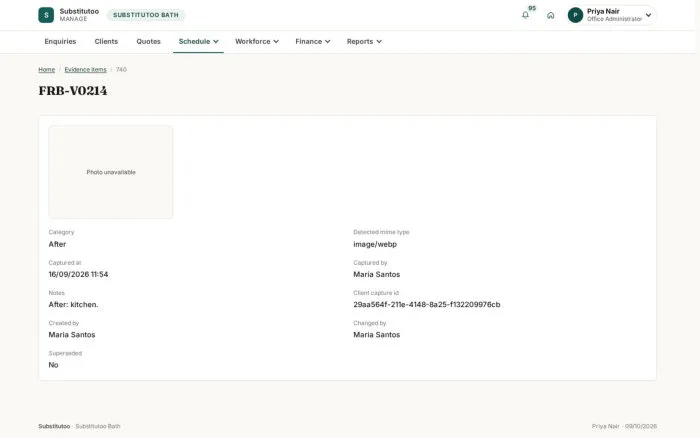Viewport: 700px width, 438px height.
Task: Click the Photo unavailable thumbnail
Action: [x=111, y=172]
